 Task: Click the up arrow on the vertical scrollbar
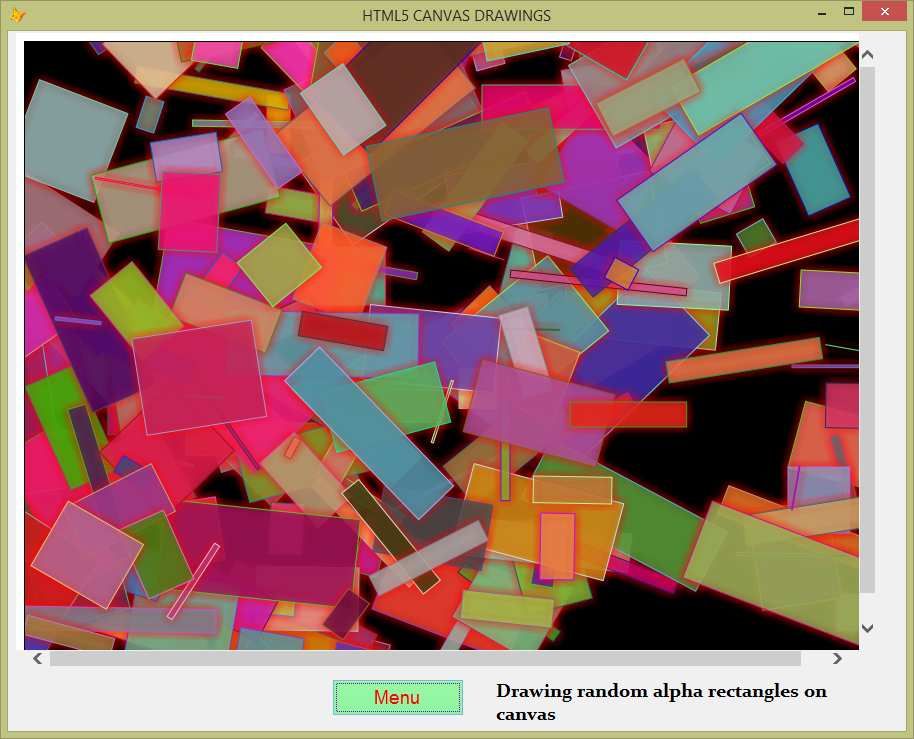[x=867, y=55]
